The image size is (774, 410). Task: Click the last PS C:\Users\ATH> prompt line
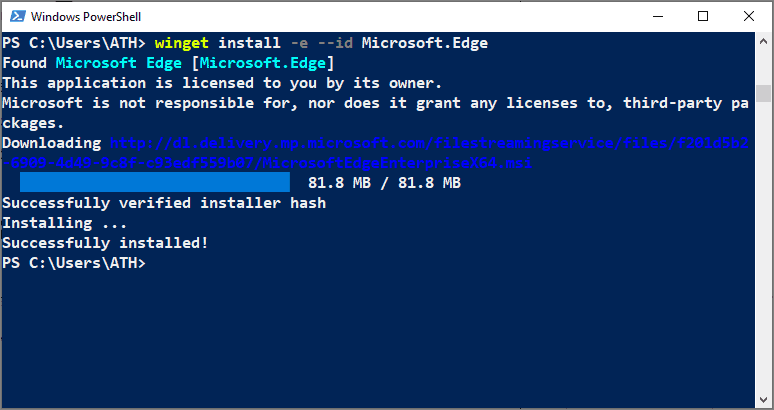[x=74, y=263]
